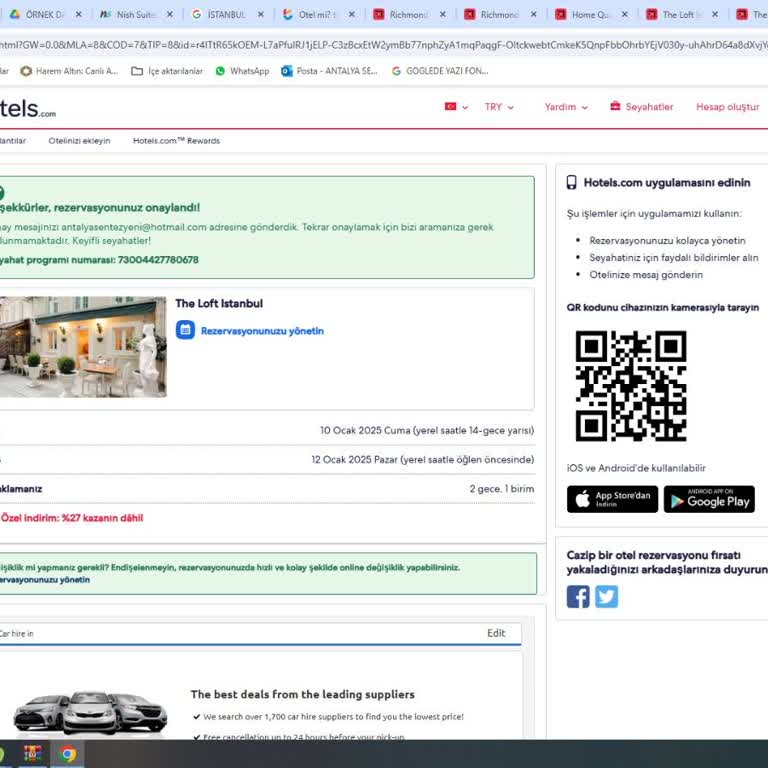Click the Facebook share icon
This screenshot has height=768, width=768.
click(578, 597)
